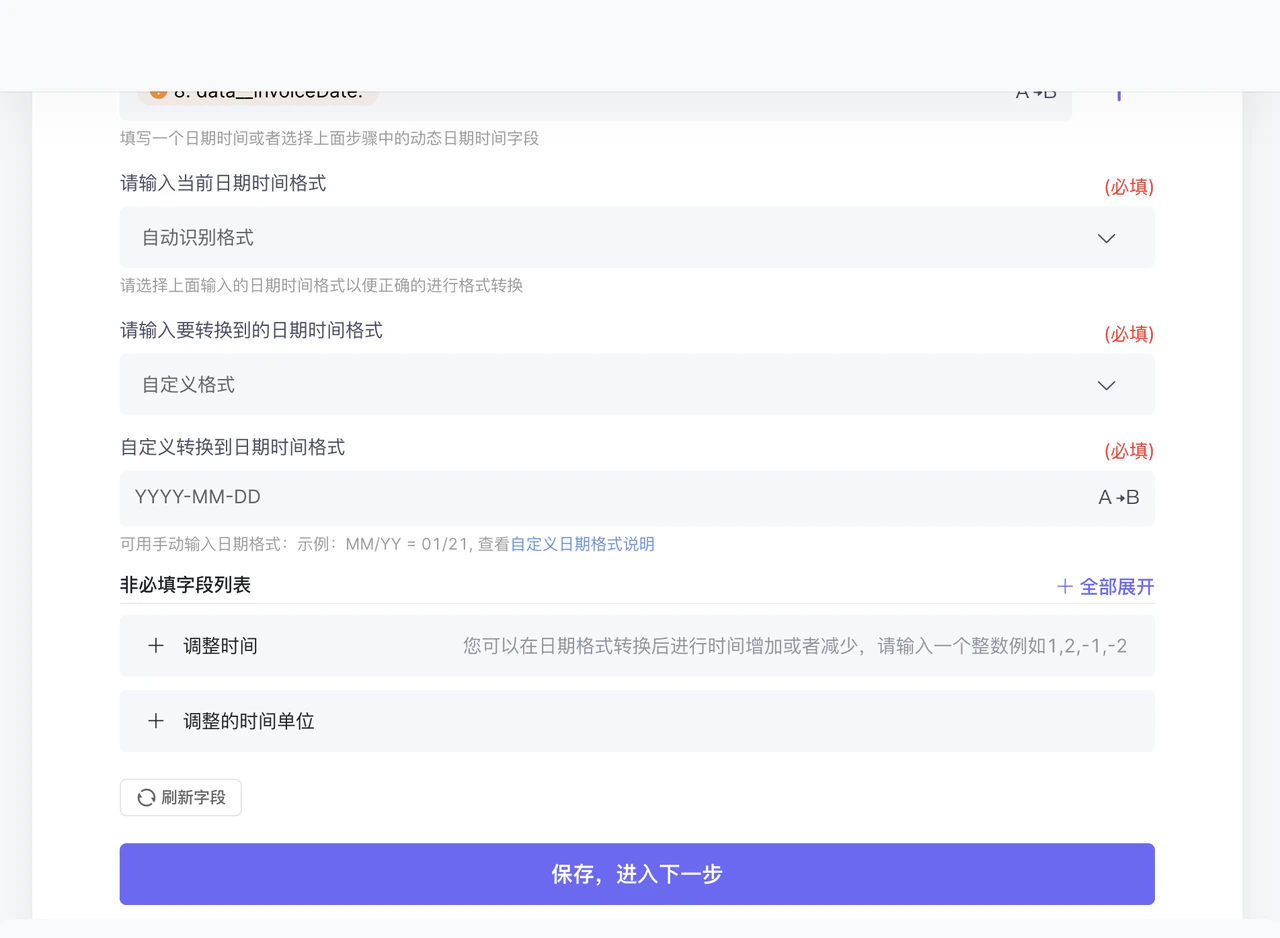1280x938 pixels.
Task: Click the plus icon beside 调整的时间单位
Action: (x=156, y=721)
